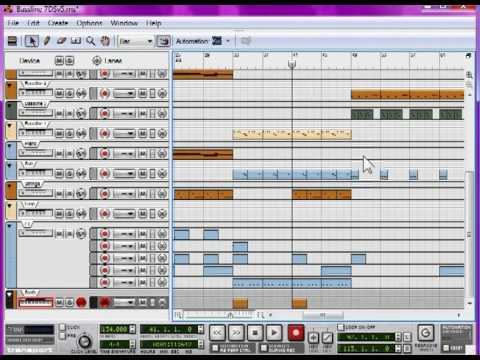Open the Redrum 1 lane type dropdown
The image size is (480, 360).
tap(124, 134)
